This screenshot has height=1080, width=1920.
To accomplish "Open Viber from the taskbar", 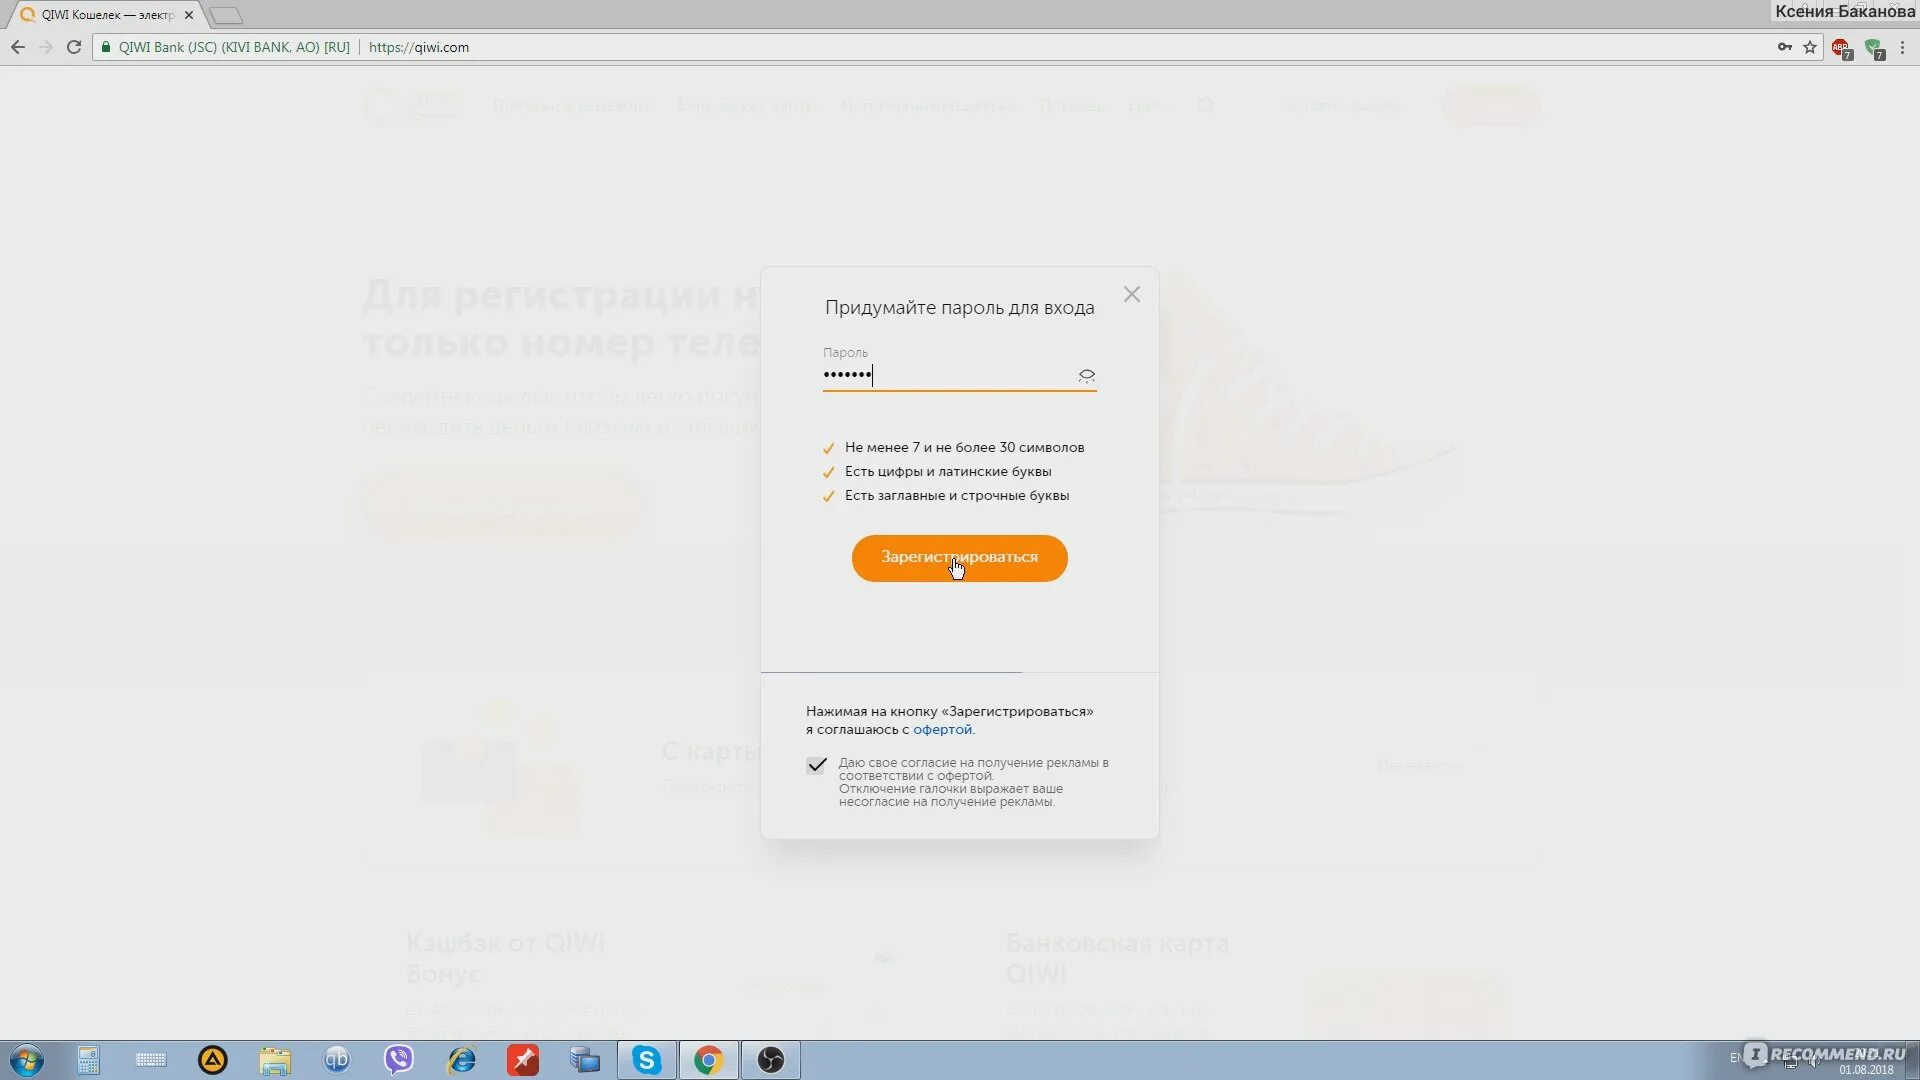I will pos(399,1060).
